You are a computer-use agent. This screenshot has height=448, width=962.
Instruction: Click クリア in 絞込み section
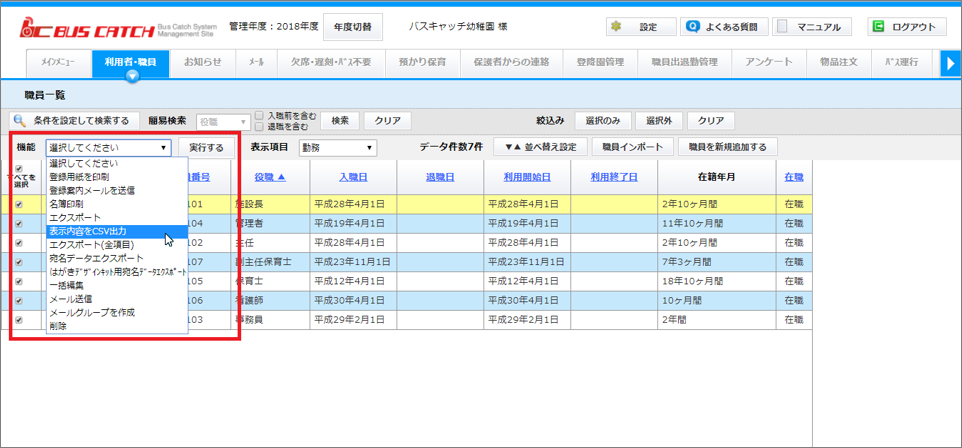(710, 121)
